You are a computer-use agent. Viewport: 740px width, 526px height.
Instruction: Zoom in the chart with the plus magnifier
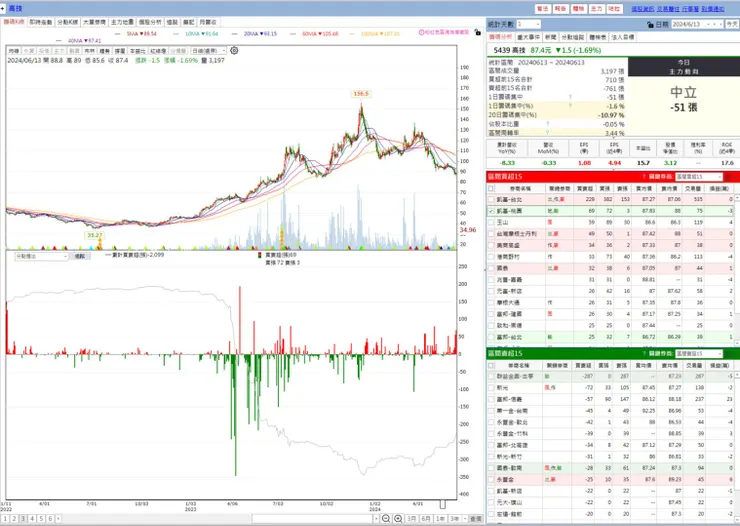point(398,518)
